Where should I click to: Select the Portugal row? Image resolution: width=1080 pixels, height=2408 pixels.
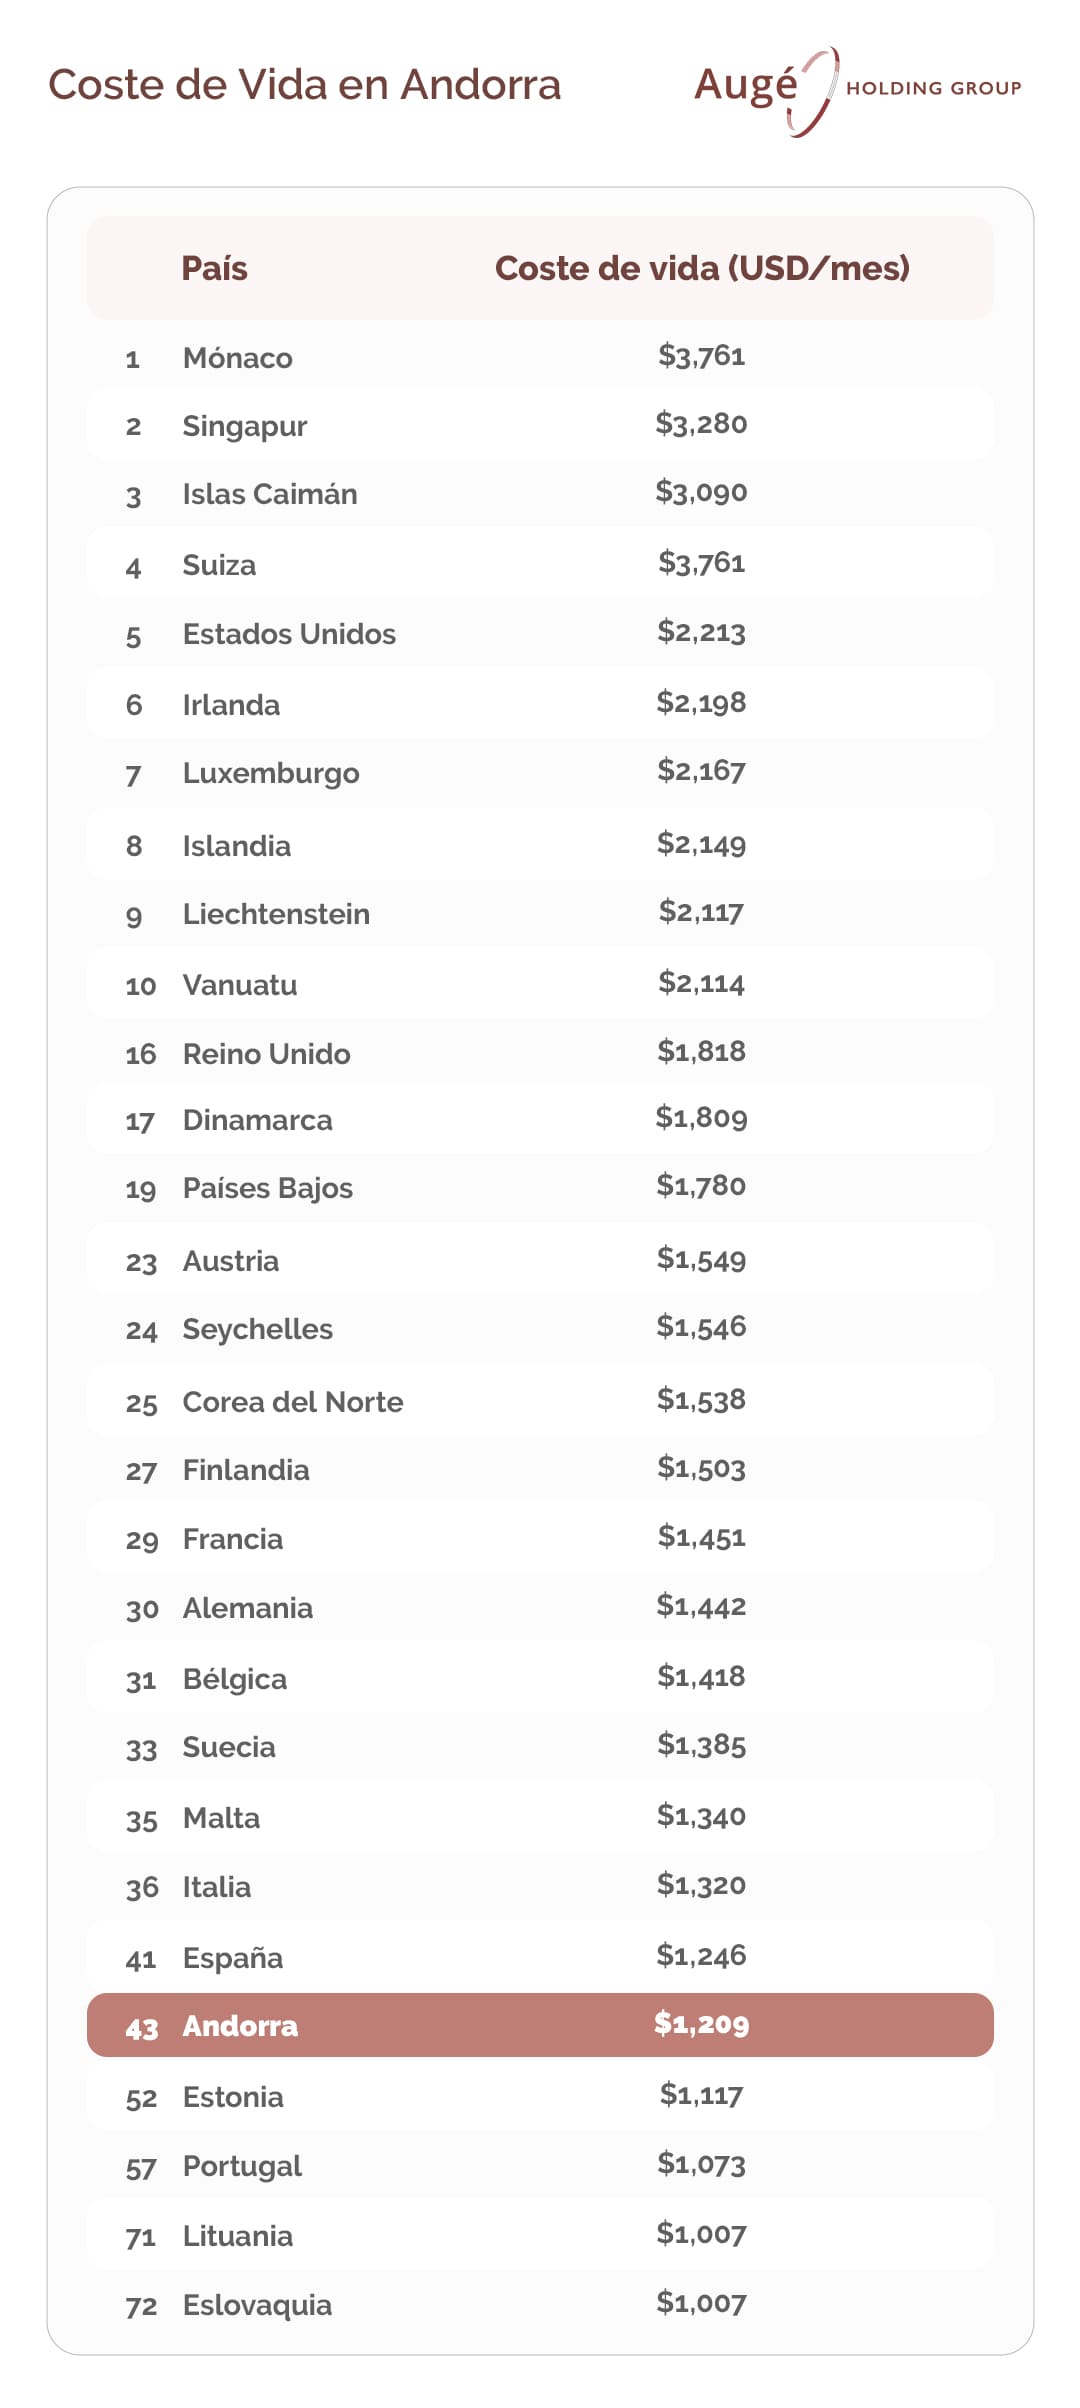540,2166
